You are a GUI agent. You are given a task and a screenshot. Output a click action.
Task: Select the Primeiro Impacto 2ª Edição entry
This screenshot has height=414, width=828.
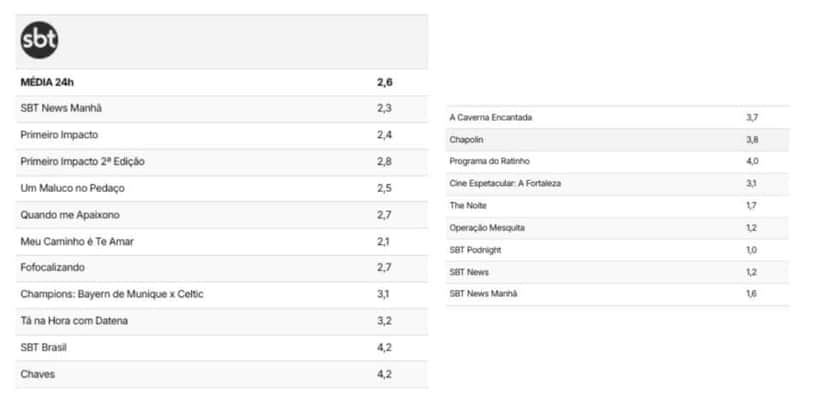222,162
